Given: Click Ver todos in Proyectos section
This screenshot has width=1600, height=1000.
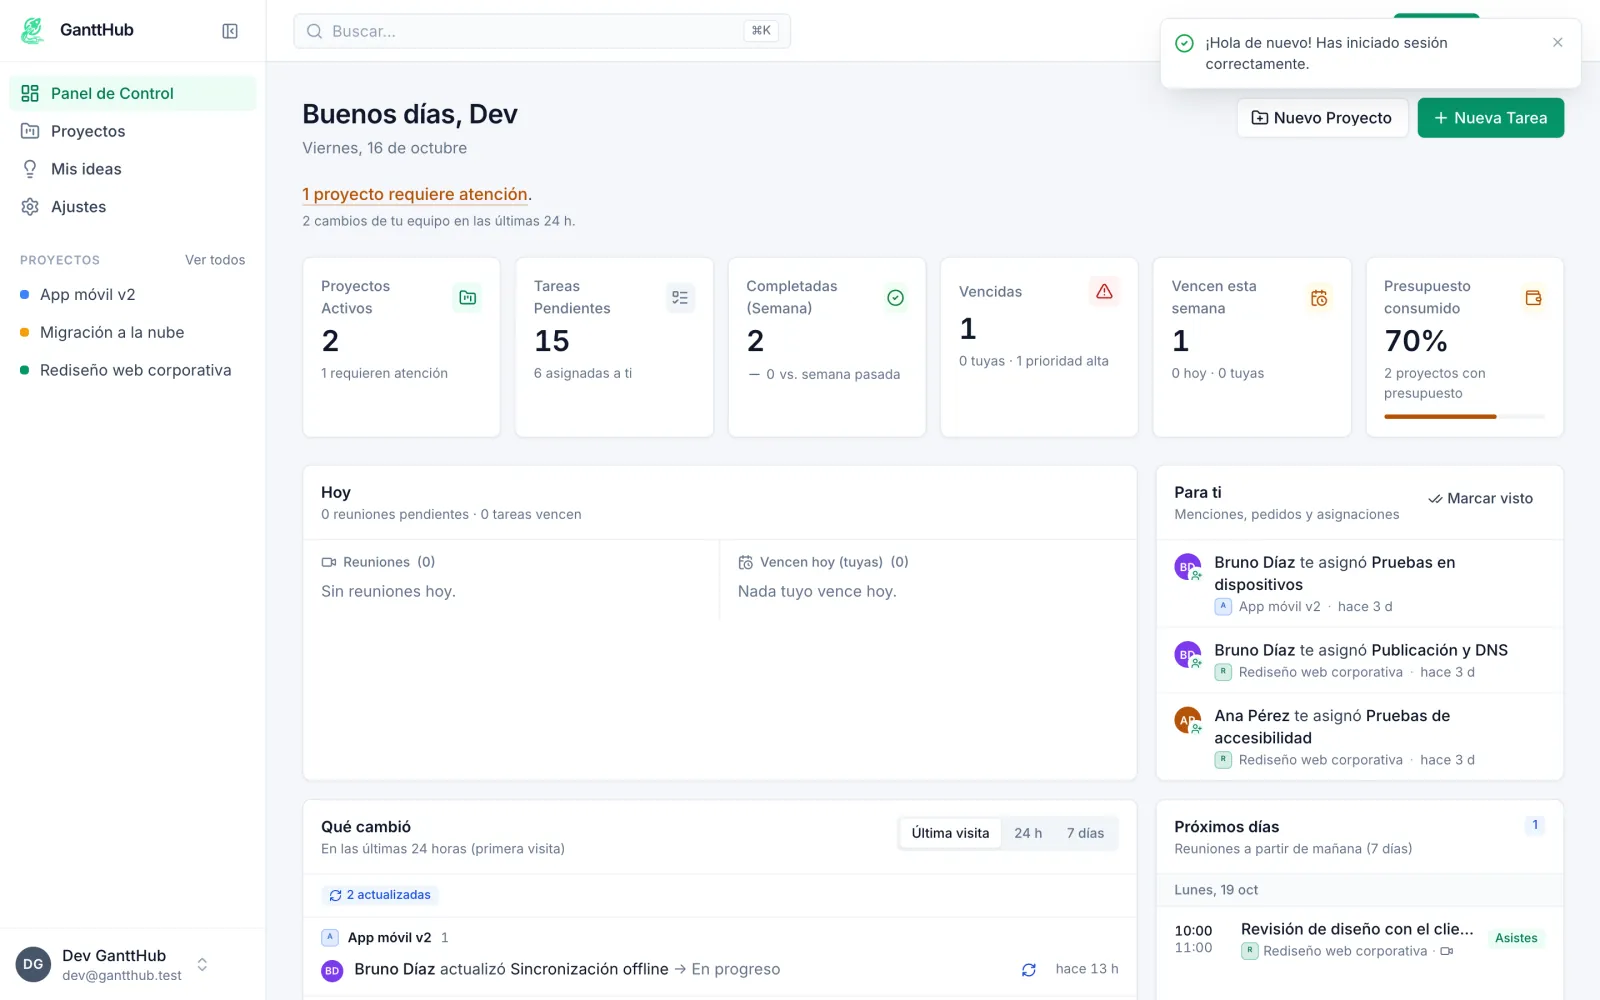Looking at the screenshot, I should coord(215,260).
